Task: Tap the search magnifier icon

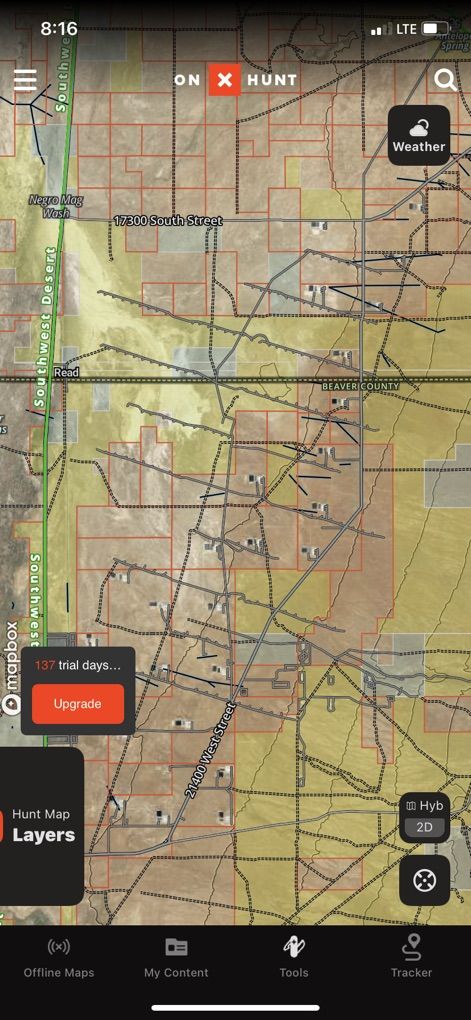Action: (x=446, y=81)
